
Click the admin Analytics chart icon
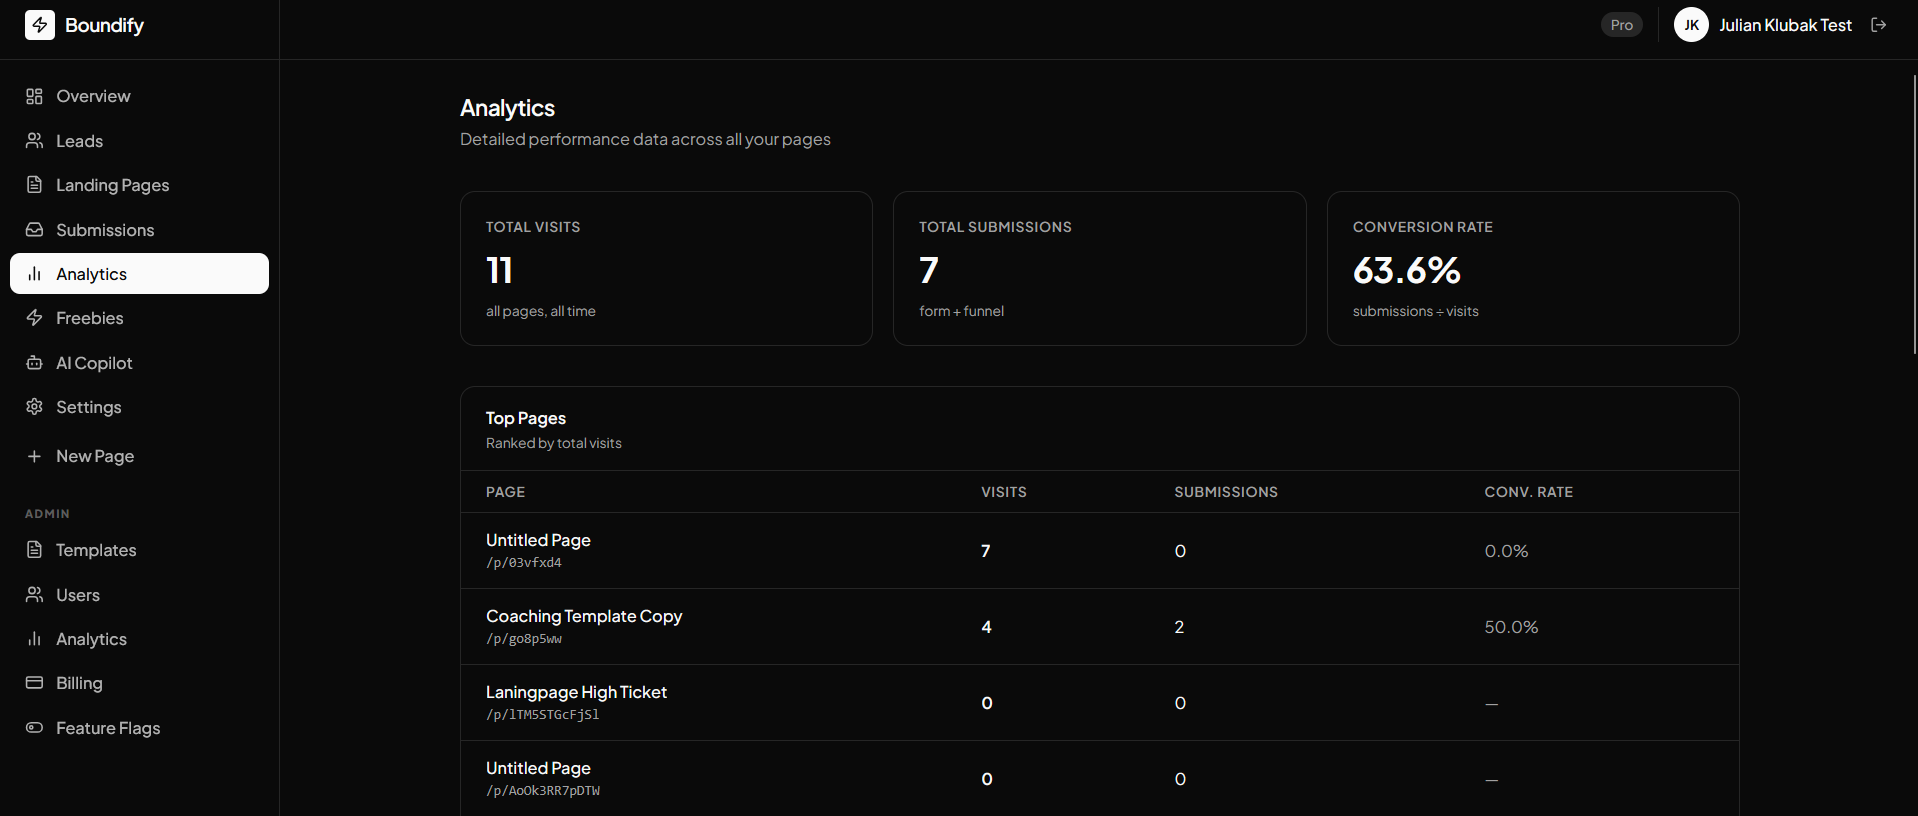34,639
